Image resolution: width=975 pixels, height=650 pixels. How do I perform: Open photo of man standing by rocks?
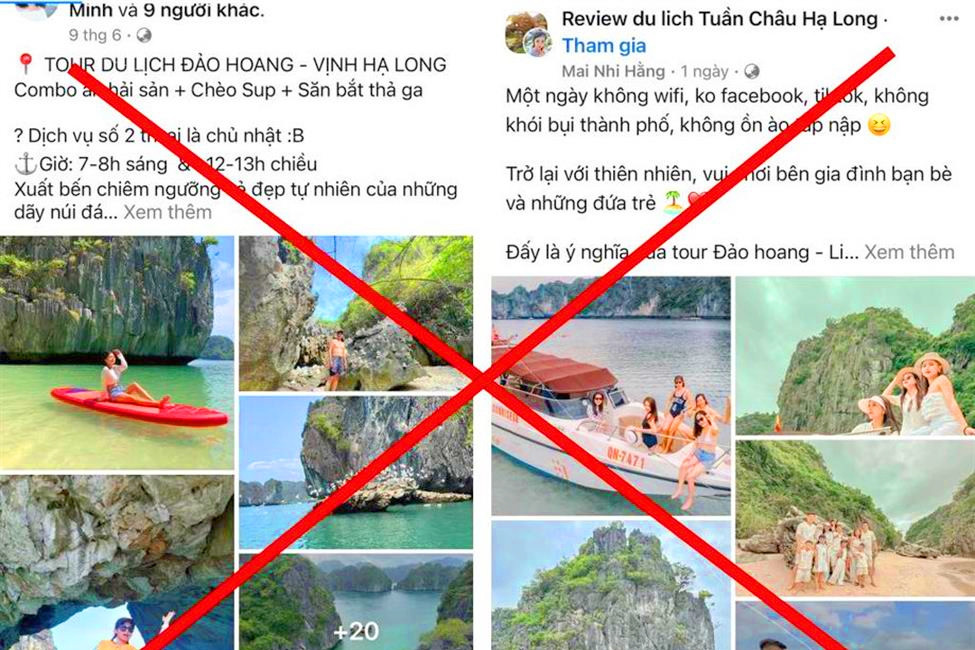(x=356, y=313)
